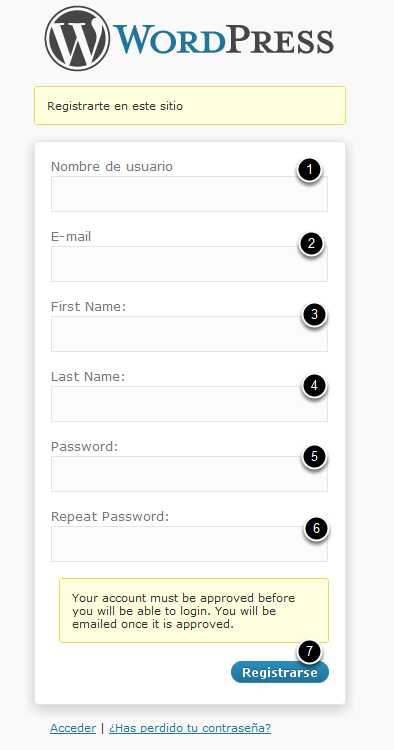Open the Acceder login link

coord(73,728)
